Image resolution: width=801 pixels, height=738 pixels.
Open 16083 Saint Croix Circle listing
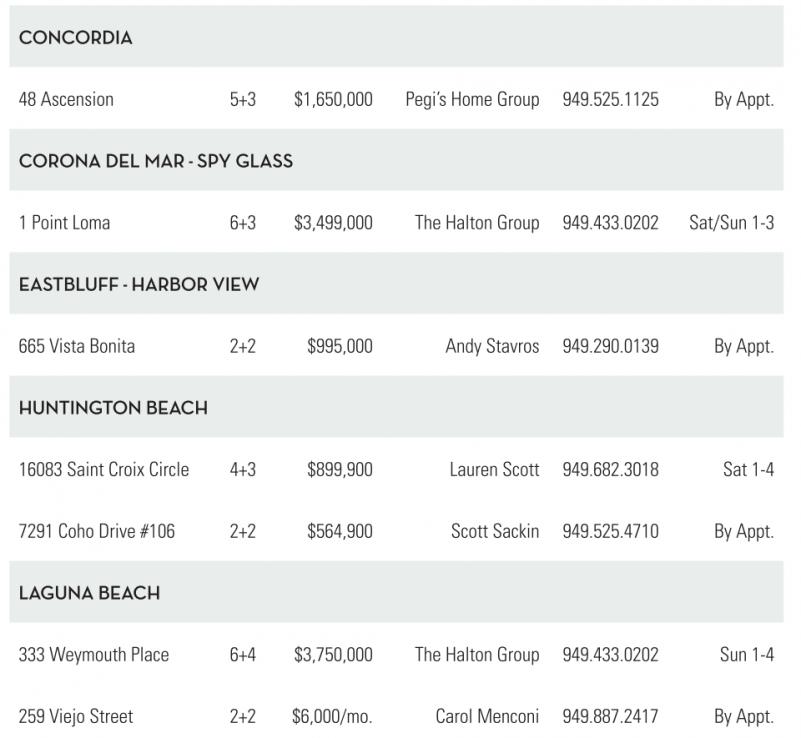(x=104, y=470)
